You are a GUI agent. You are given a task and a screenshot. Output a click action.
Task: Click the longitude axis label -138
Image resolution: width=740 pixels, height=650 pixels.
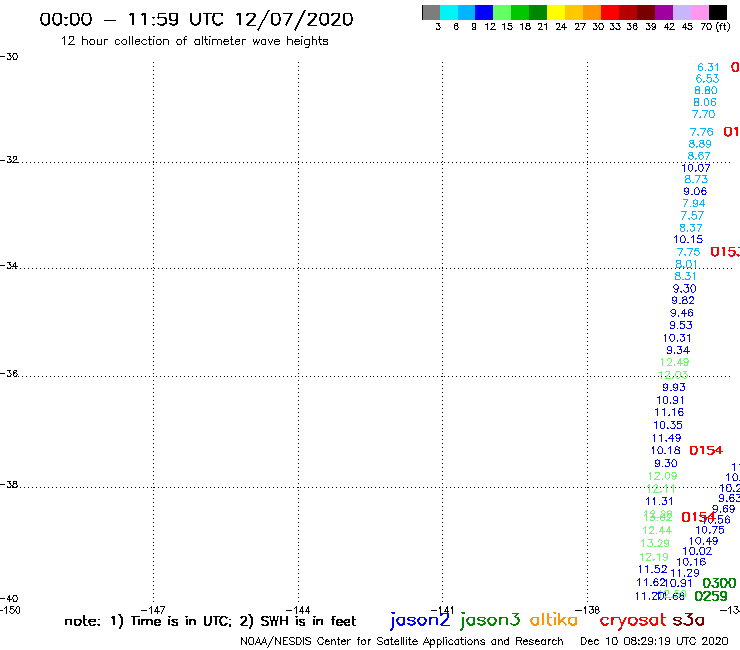pyautogui.click(x=588, y=610)
